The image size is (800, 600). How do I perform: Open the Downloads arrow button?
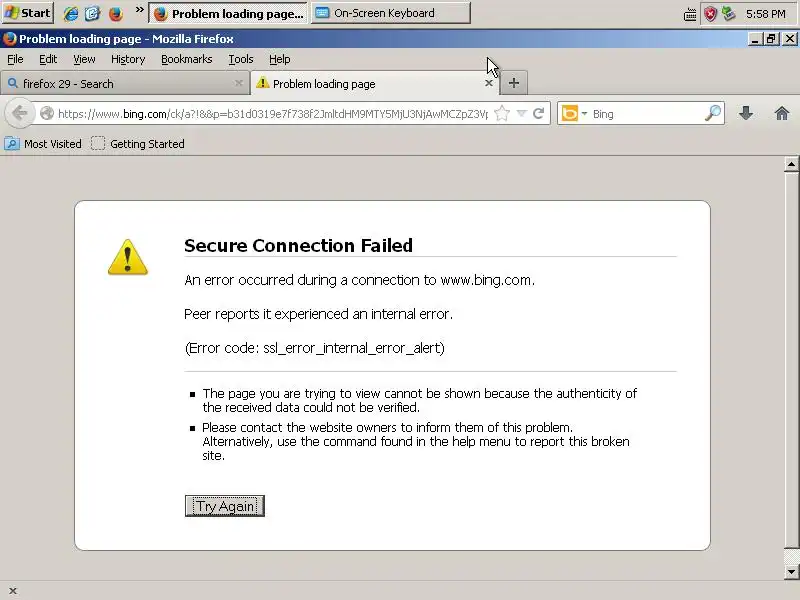coord(746,113)
